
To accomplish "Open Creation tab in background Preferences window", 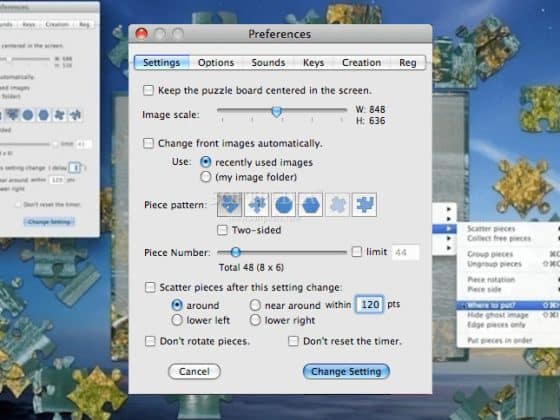I will (57, 24).
